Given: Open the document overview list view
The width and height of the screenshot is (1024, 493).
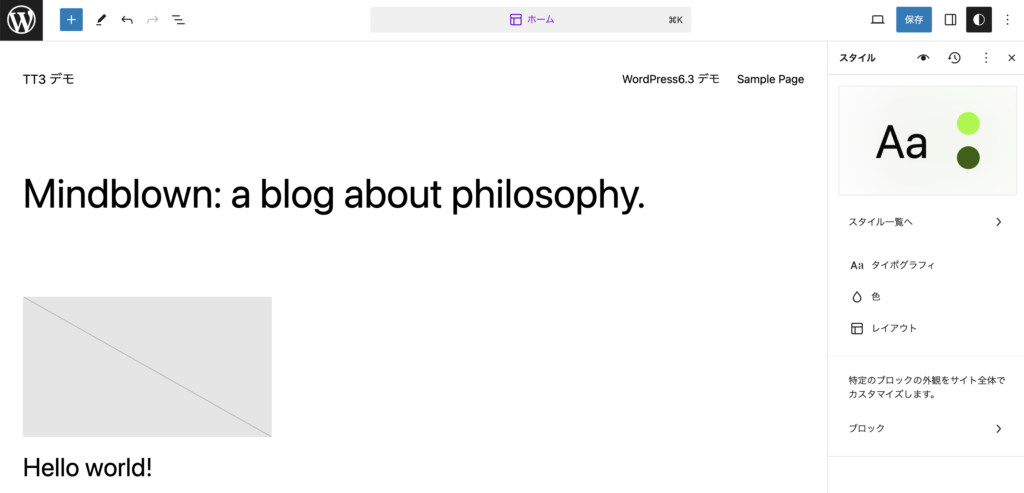Looking at the screenshot, I should 178,20.
